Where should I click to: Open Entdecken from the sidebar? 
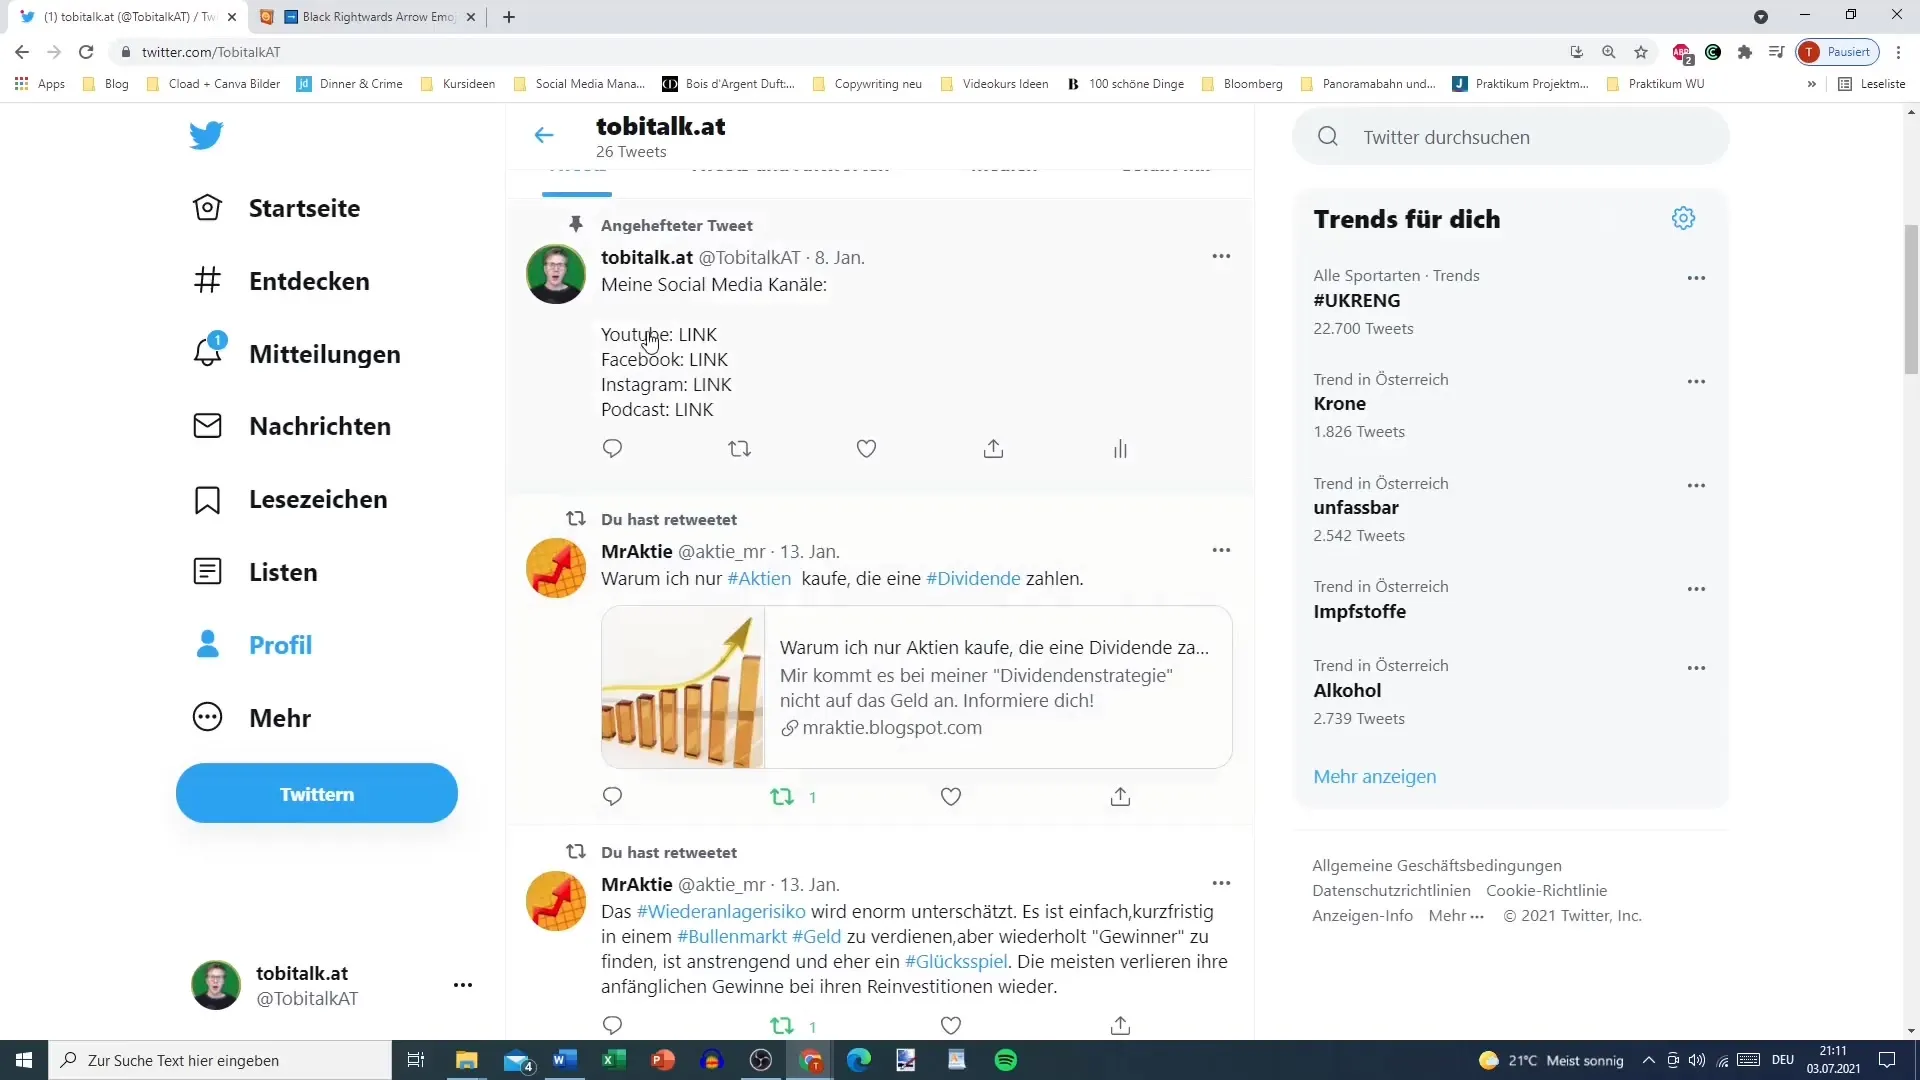[281, 281]
